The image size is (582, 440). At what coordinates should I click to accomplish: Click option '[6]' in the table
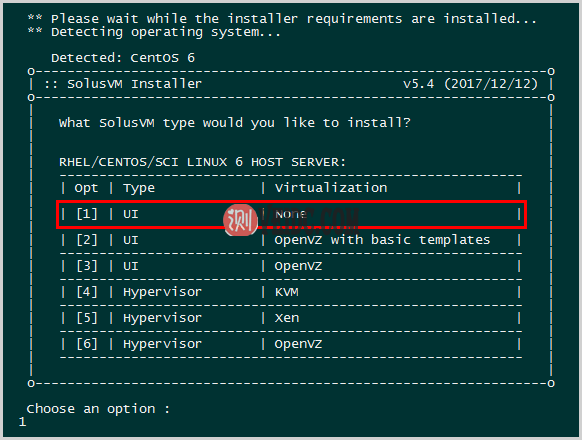[87, 344]
